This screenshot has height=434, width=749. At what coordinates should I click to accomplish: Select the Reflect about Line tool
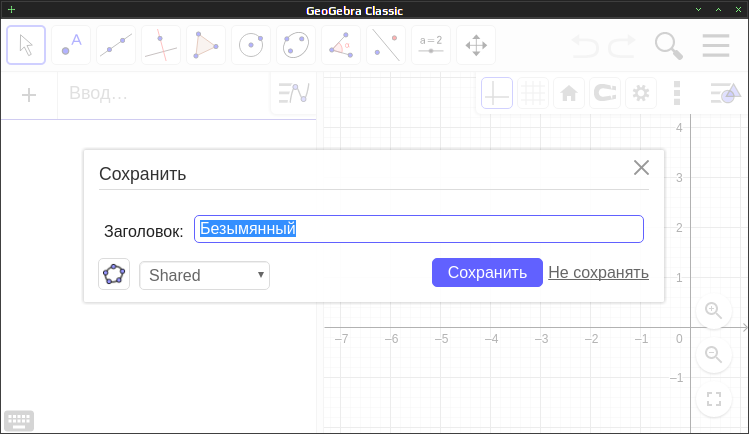[386, 45]
